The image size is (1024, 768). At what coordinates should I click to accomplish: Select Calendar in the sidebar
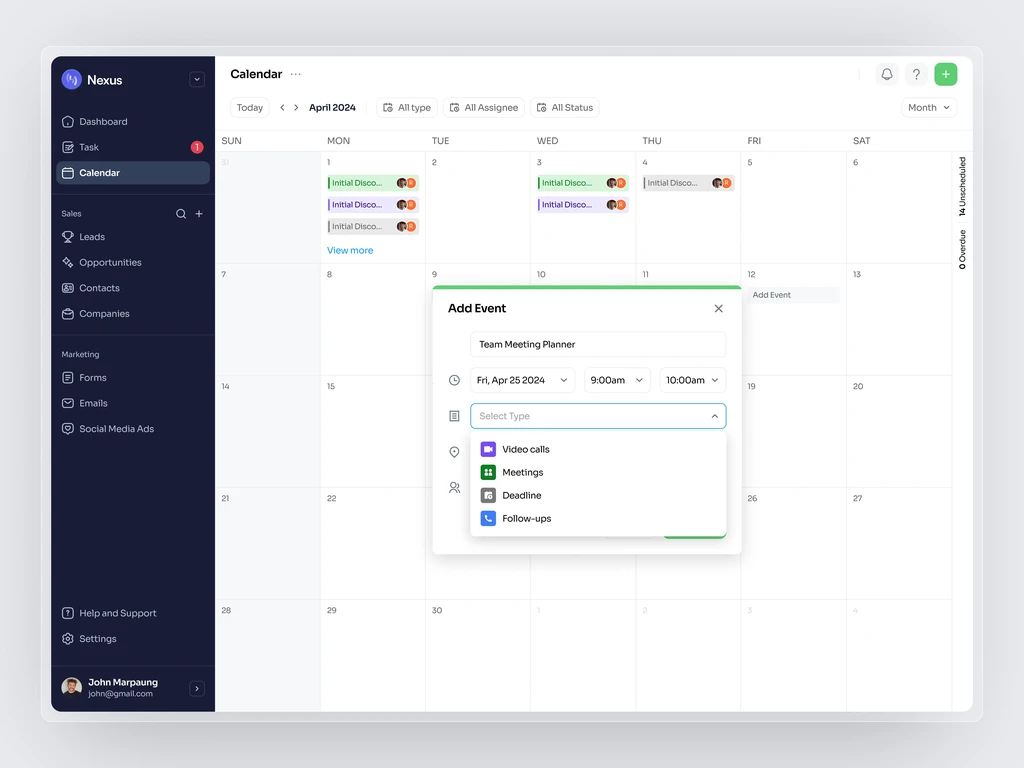(133, 173)
